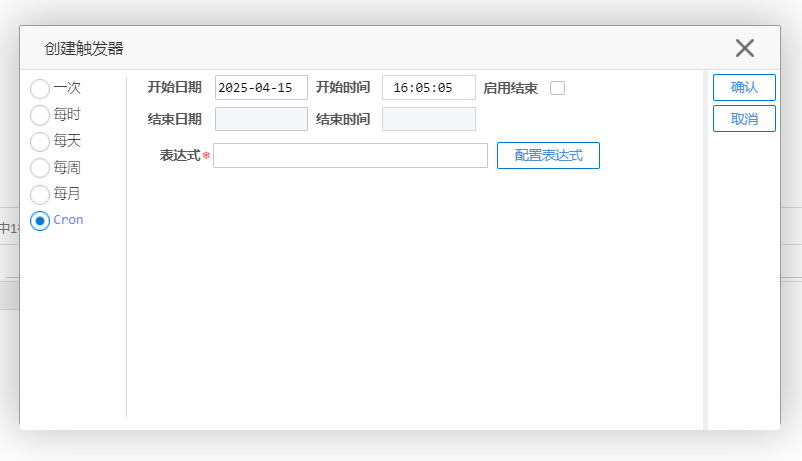Open the 配置表达式 dialog

coord(548,156)
